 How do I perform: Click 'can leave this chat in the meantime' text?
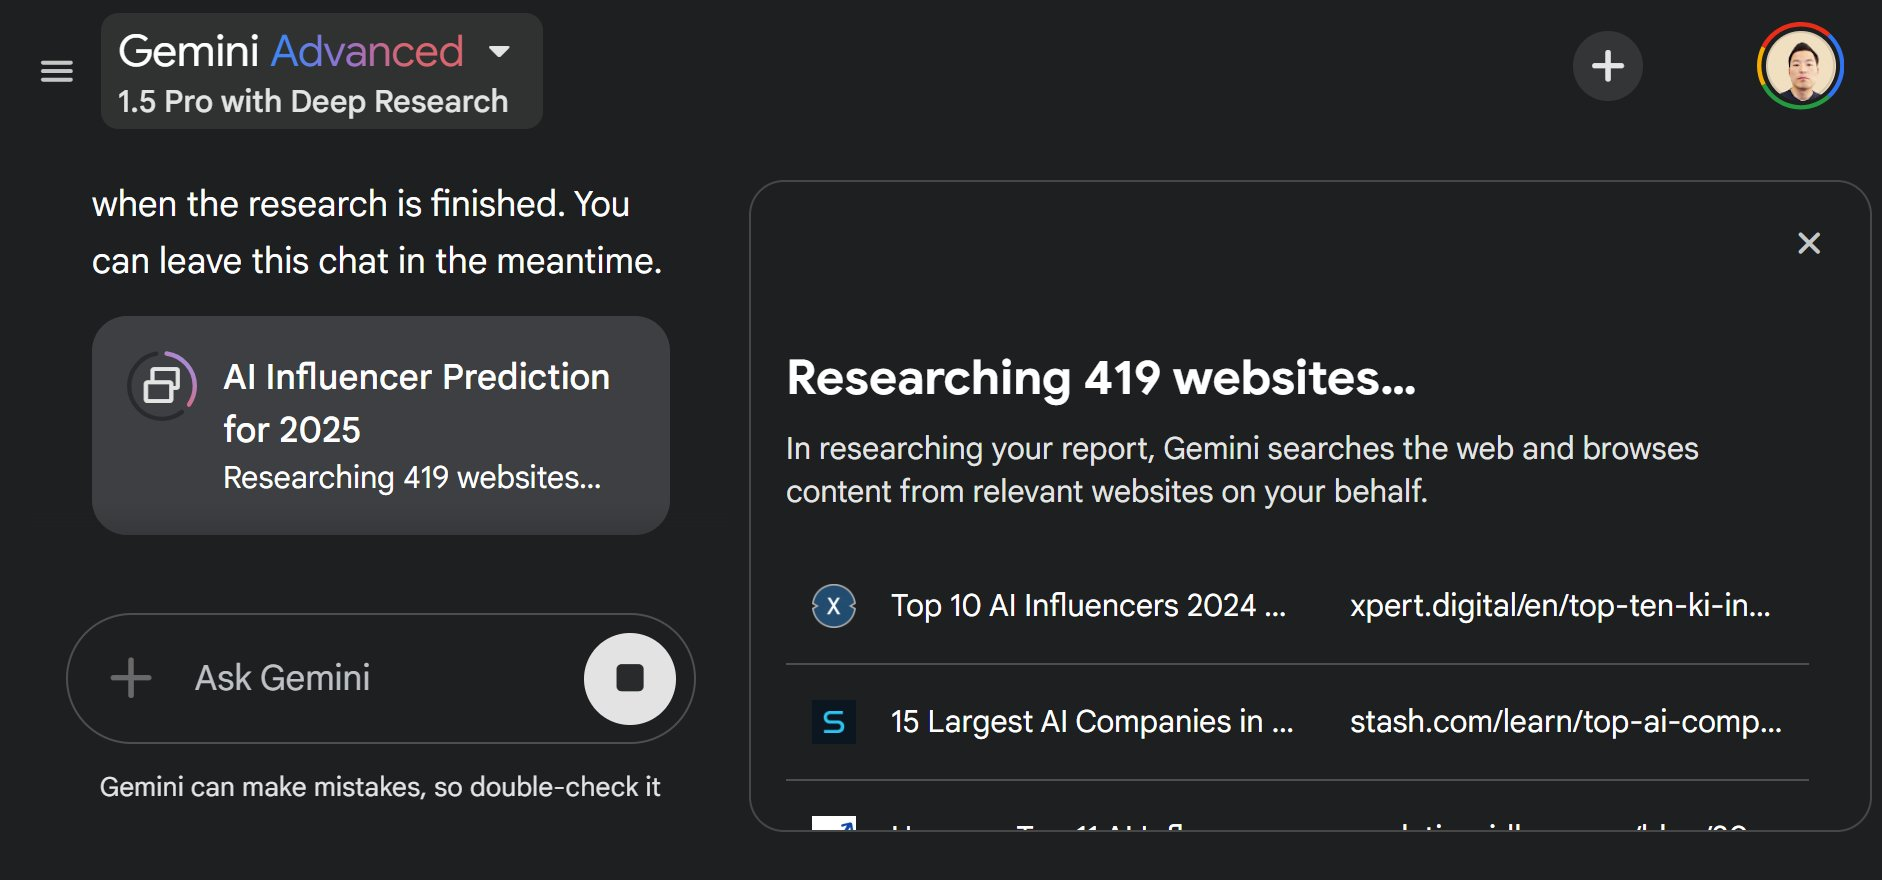tap(377, 261)
